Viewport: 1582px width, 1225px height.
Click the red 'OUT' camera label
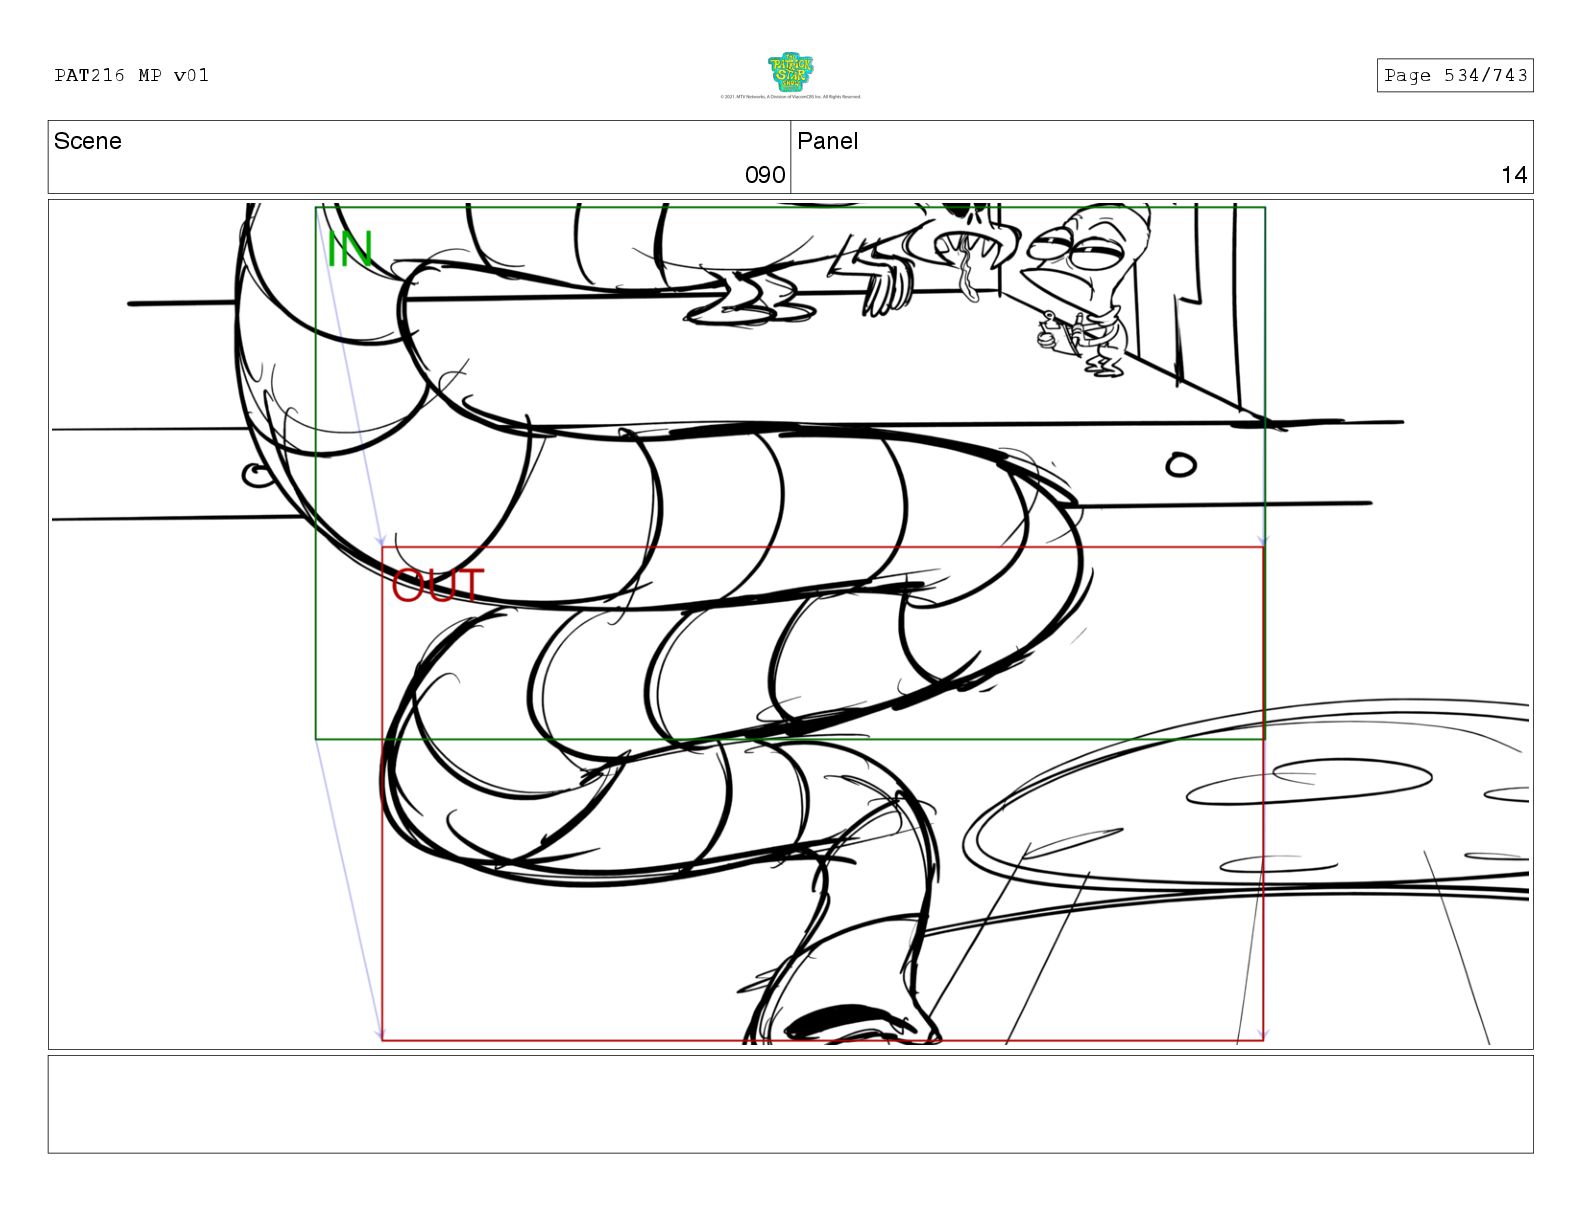437,586
